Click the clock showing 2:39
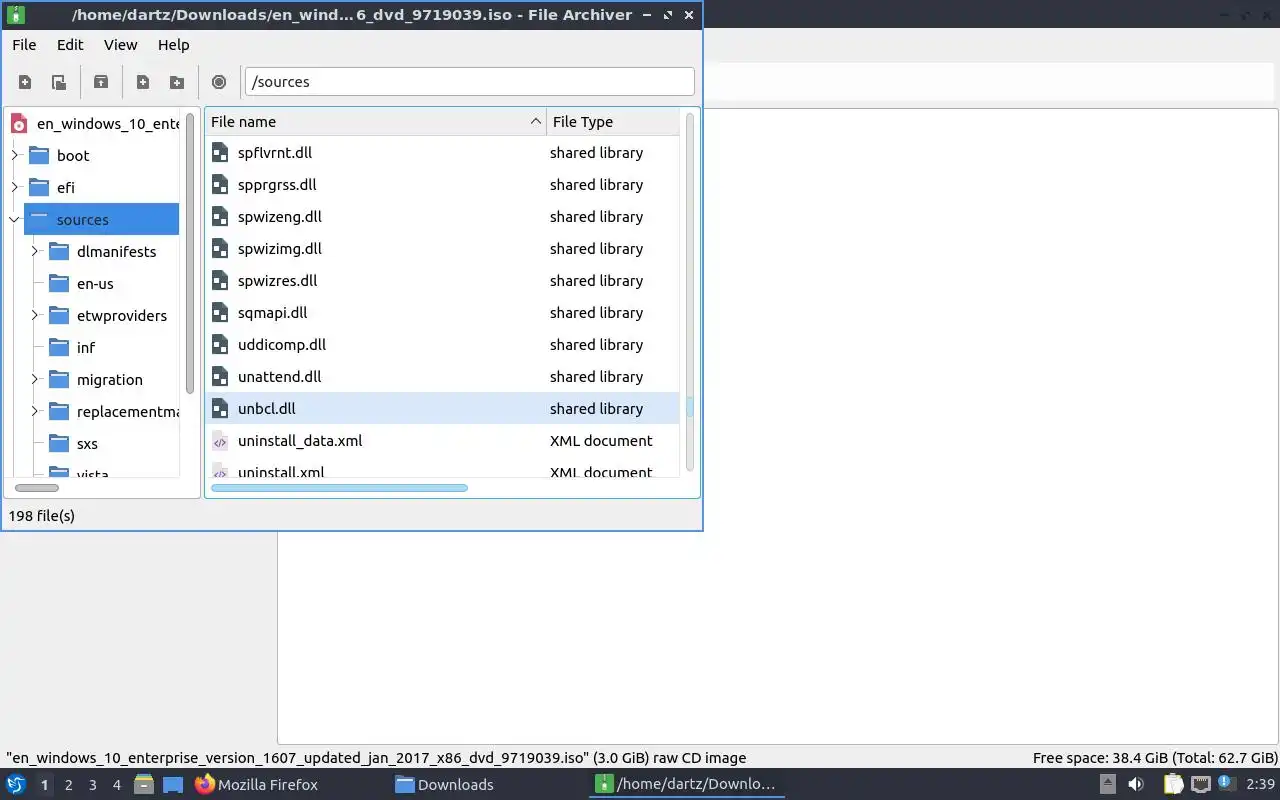The width and height of the screenshot is (1280, 800). 1259,785
